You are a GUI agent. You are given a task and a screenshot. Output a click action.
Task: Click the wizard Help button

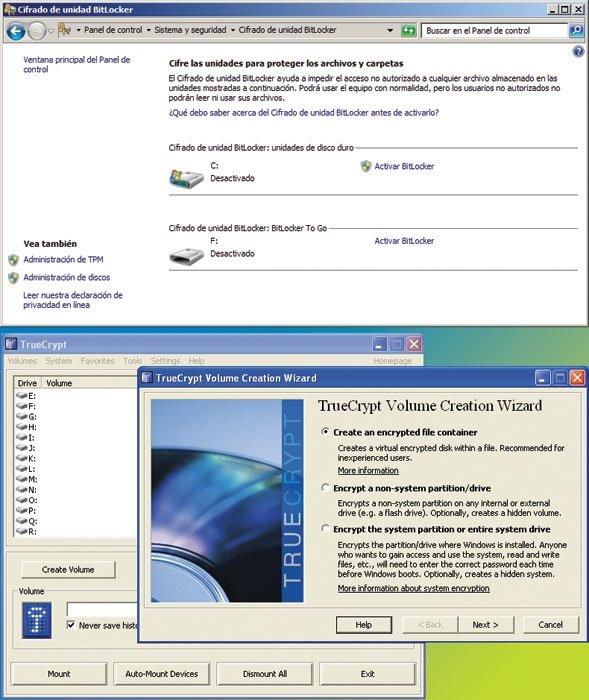pyautogui.click(x=363, y=625)
